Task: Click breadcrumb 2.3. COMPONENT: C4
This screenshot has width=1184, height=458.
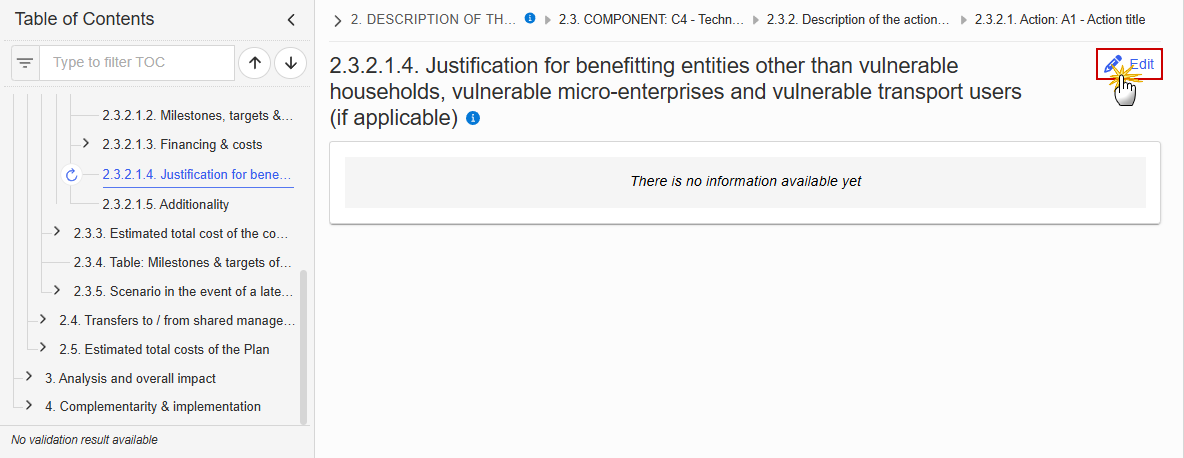Action: pos(652,20)
